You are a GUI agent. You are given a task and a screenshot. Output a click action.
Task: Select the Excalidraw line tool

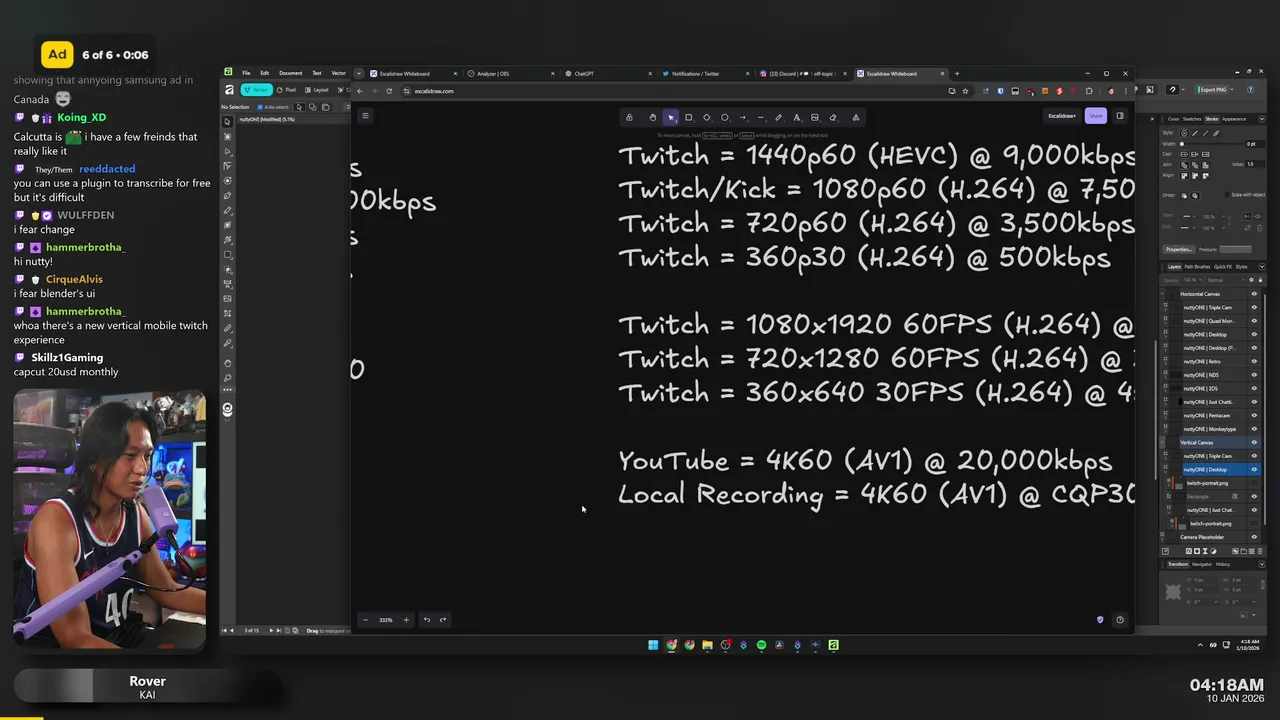coord(761,117)
